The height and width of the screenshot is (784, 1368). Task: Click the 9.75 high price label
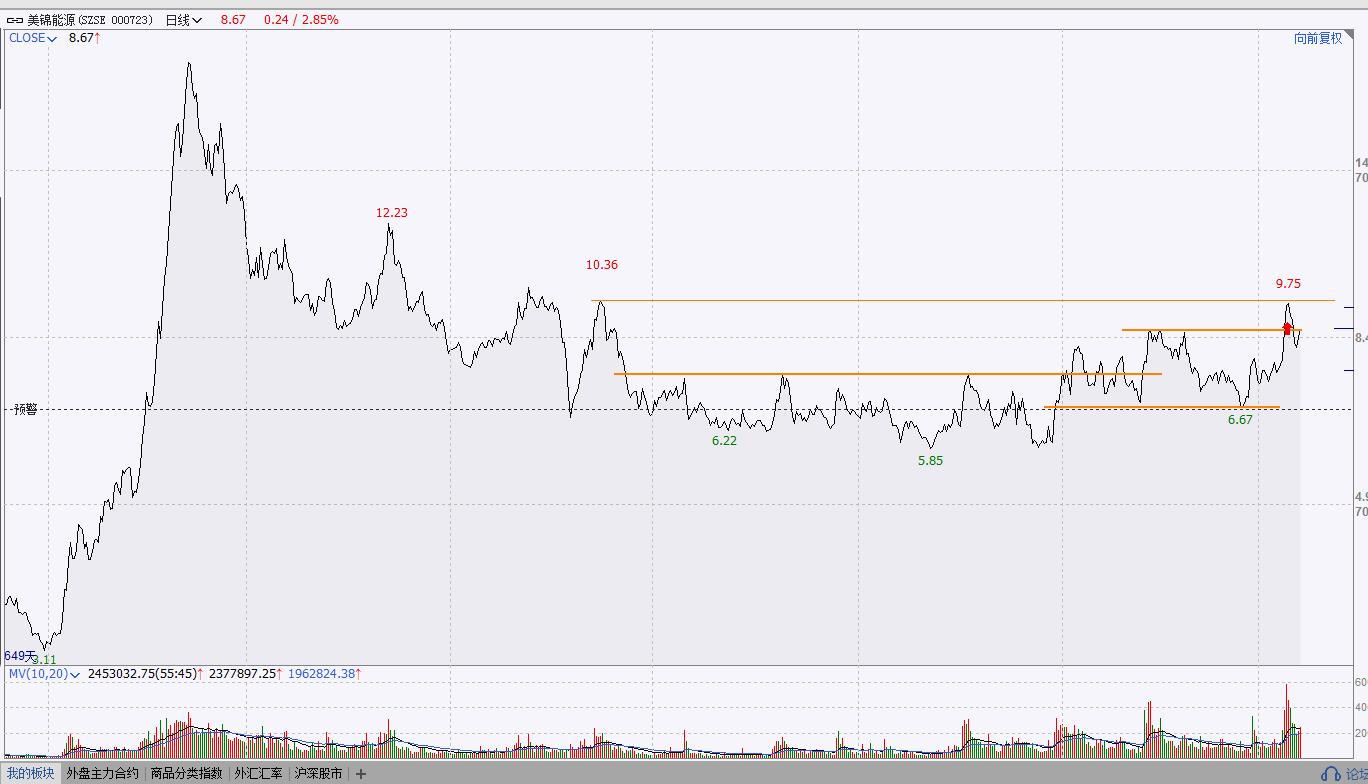tap(1288, 284)
